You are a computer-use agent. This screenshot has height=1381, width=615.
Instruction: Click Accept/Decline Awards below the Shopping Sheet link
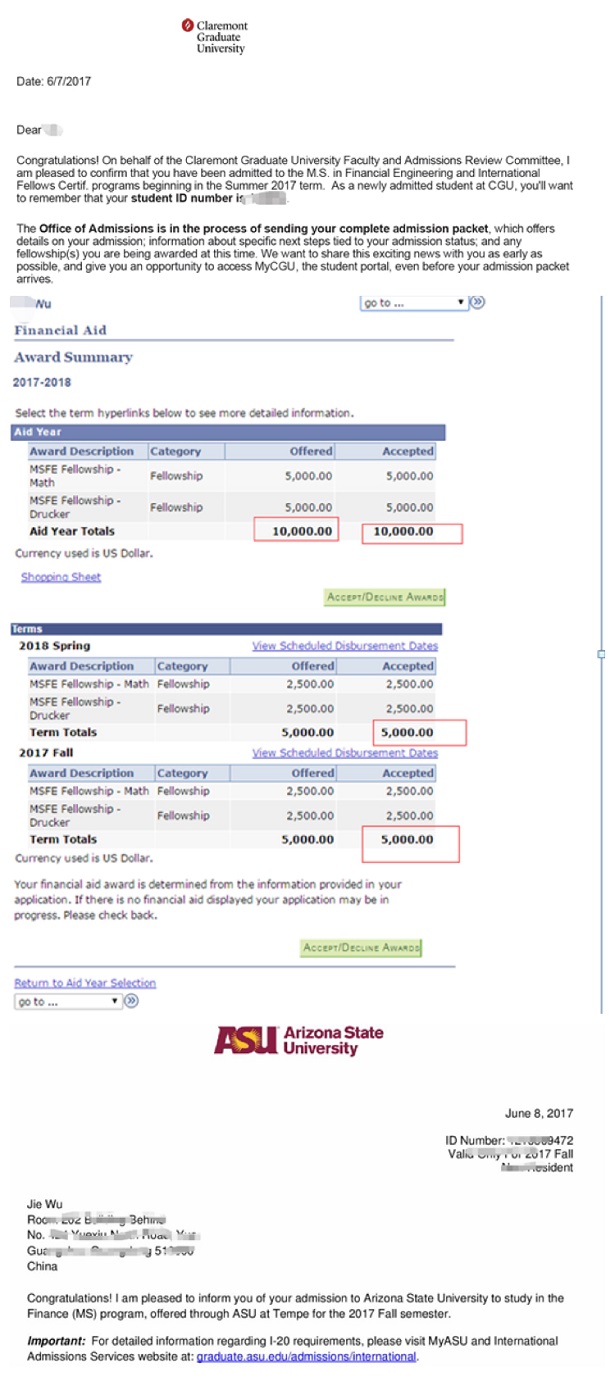click(x=385, y=598)
